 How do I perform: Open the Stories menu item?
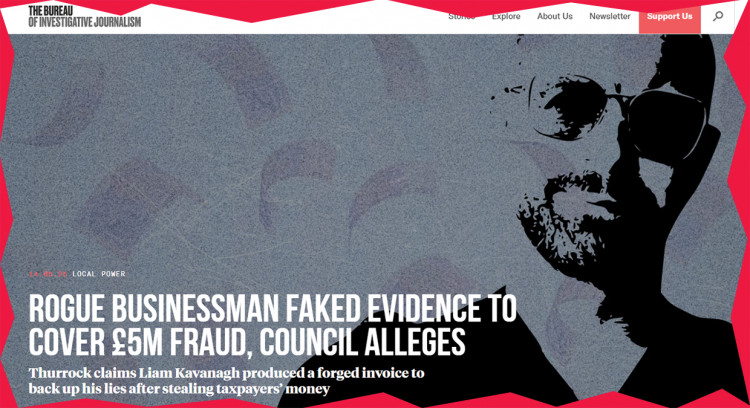click(x=461, y=16)
